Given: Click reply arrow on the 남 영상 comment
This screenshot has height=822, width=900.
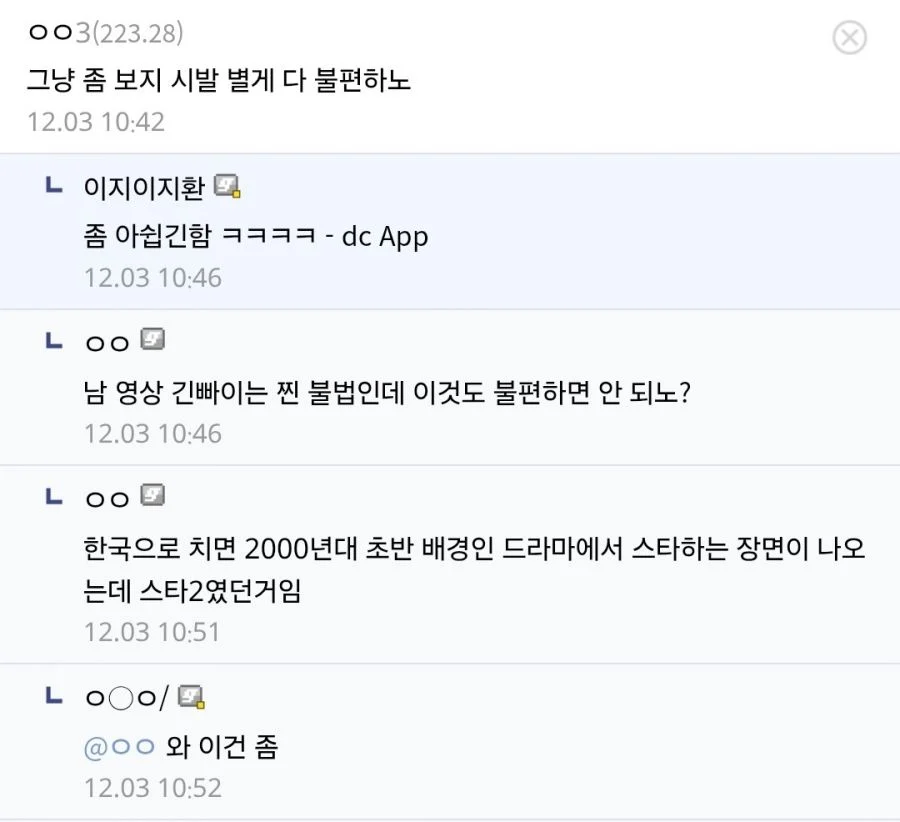Looking at the screenshot, I should pos(54,341).
